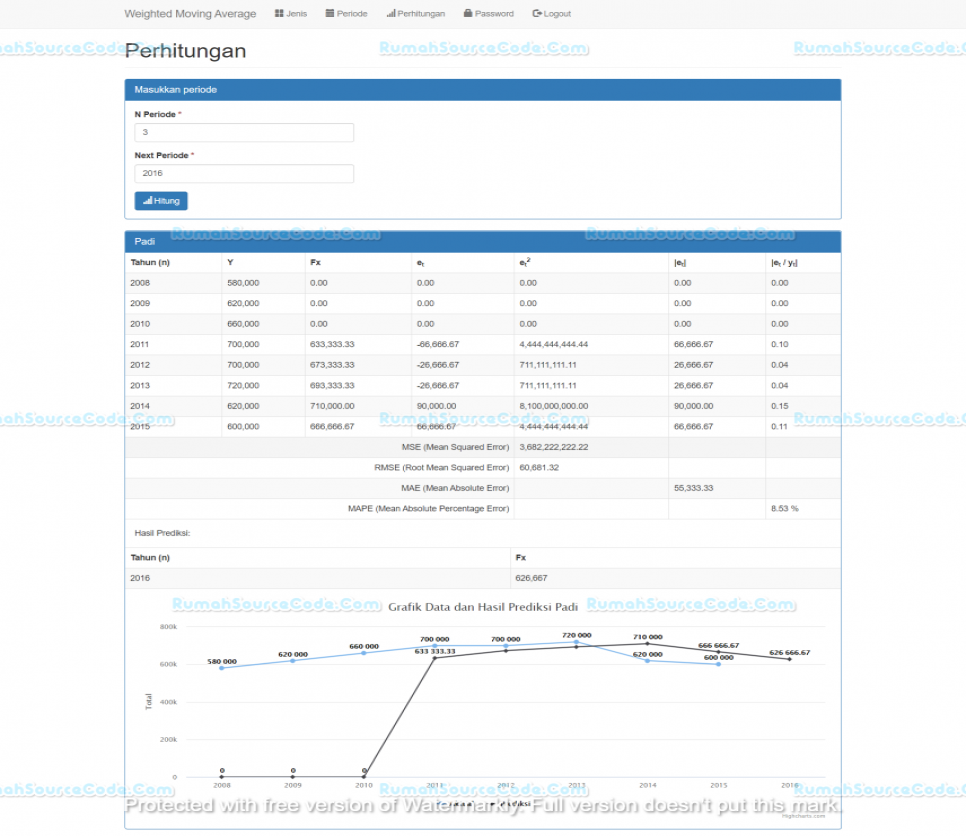This screenshot has width=966, height=836.
Task: Select the Perhitungan nav item
Action: point(415,13)
